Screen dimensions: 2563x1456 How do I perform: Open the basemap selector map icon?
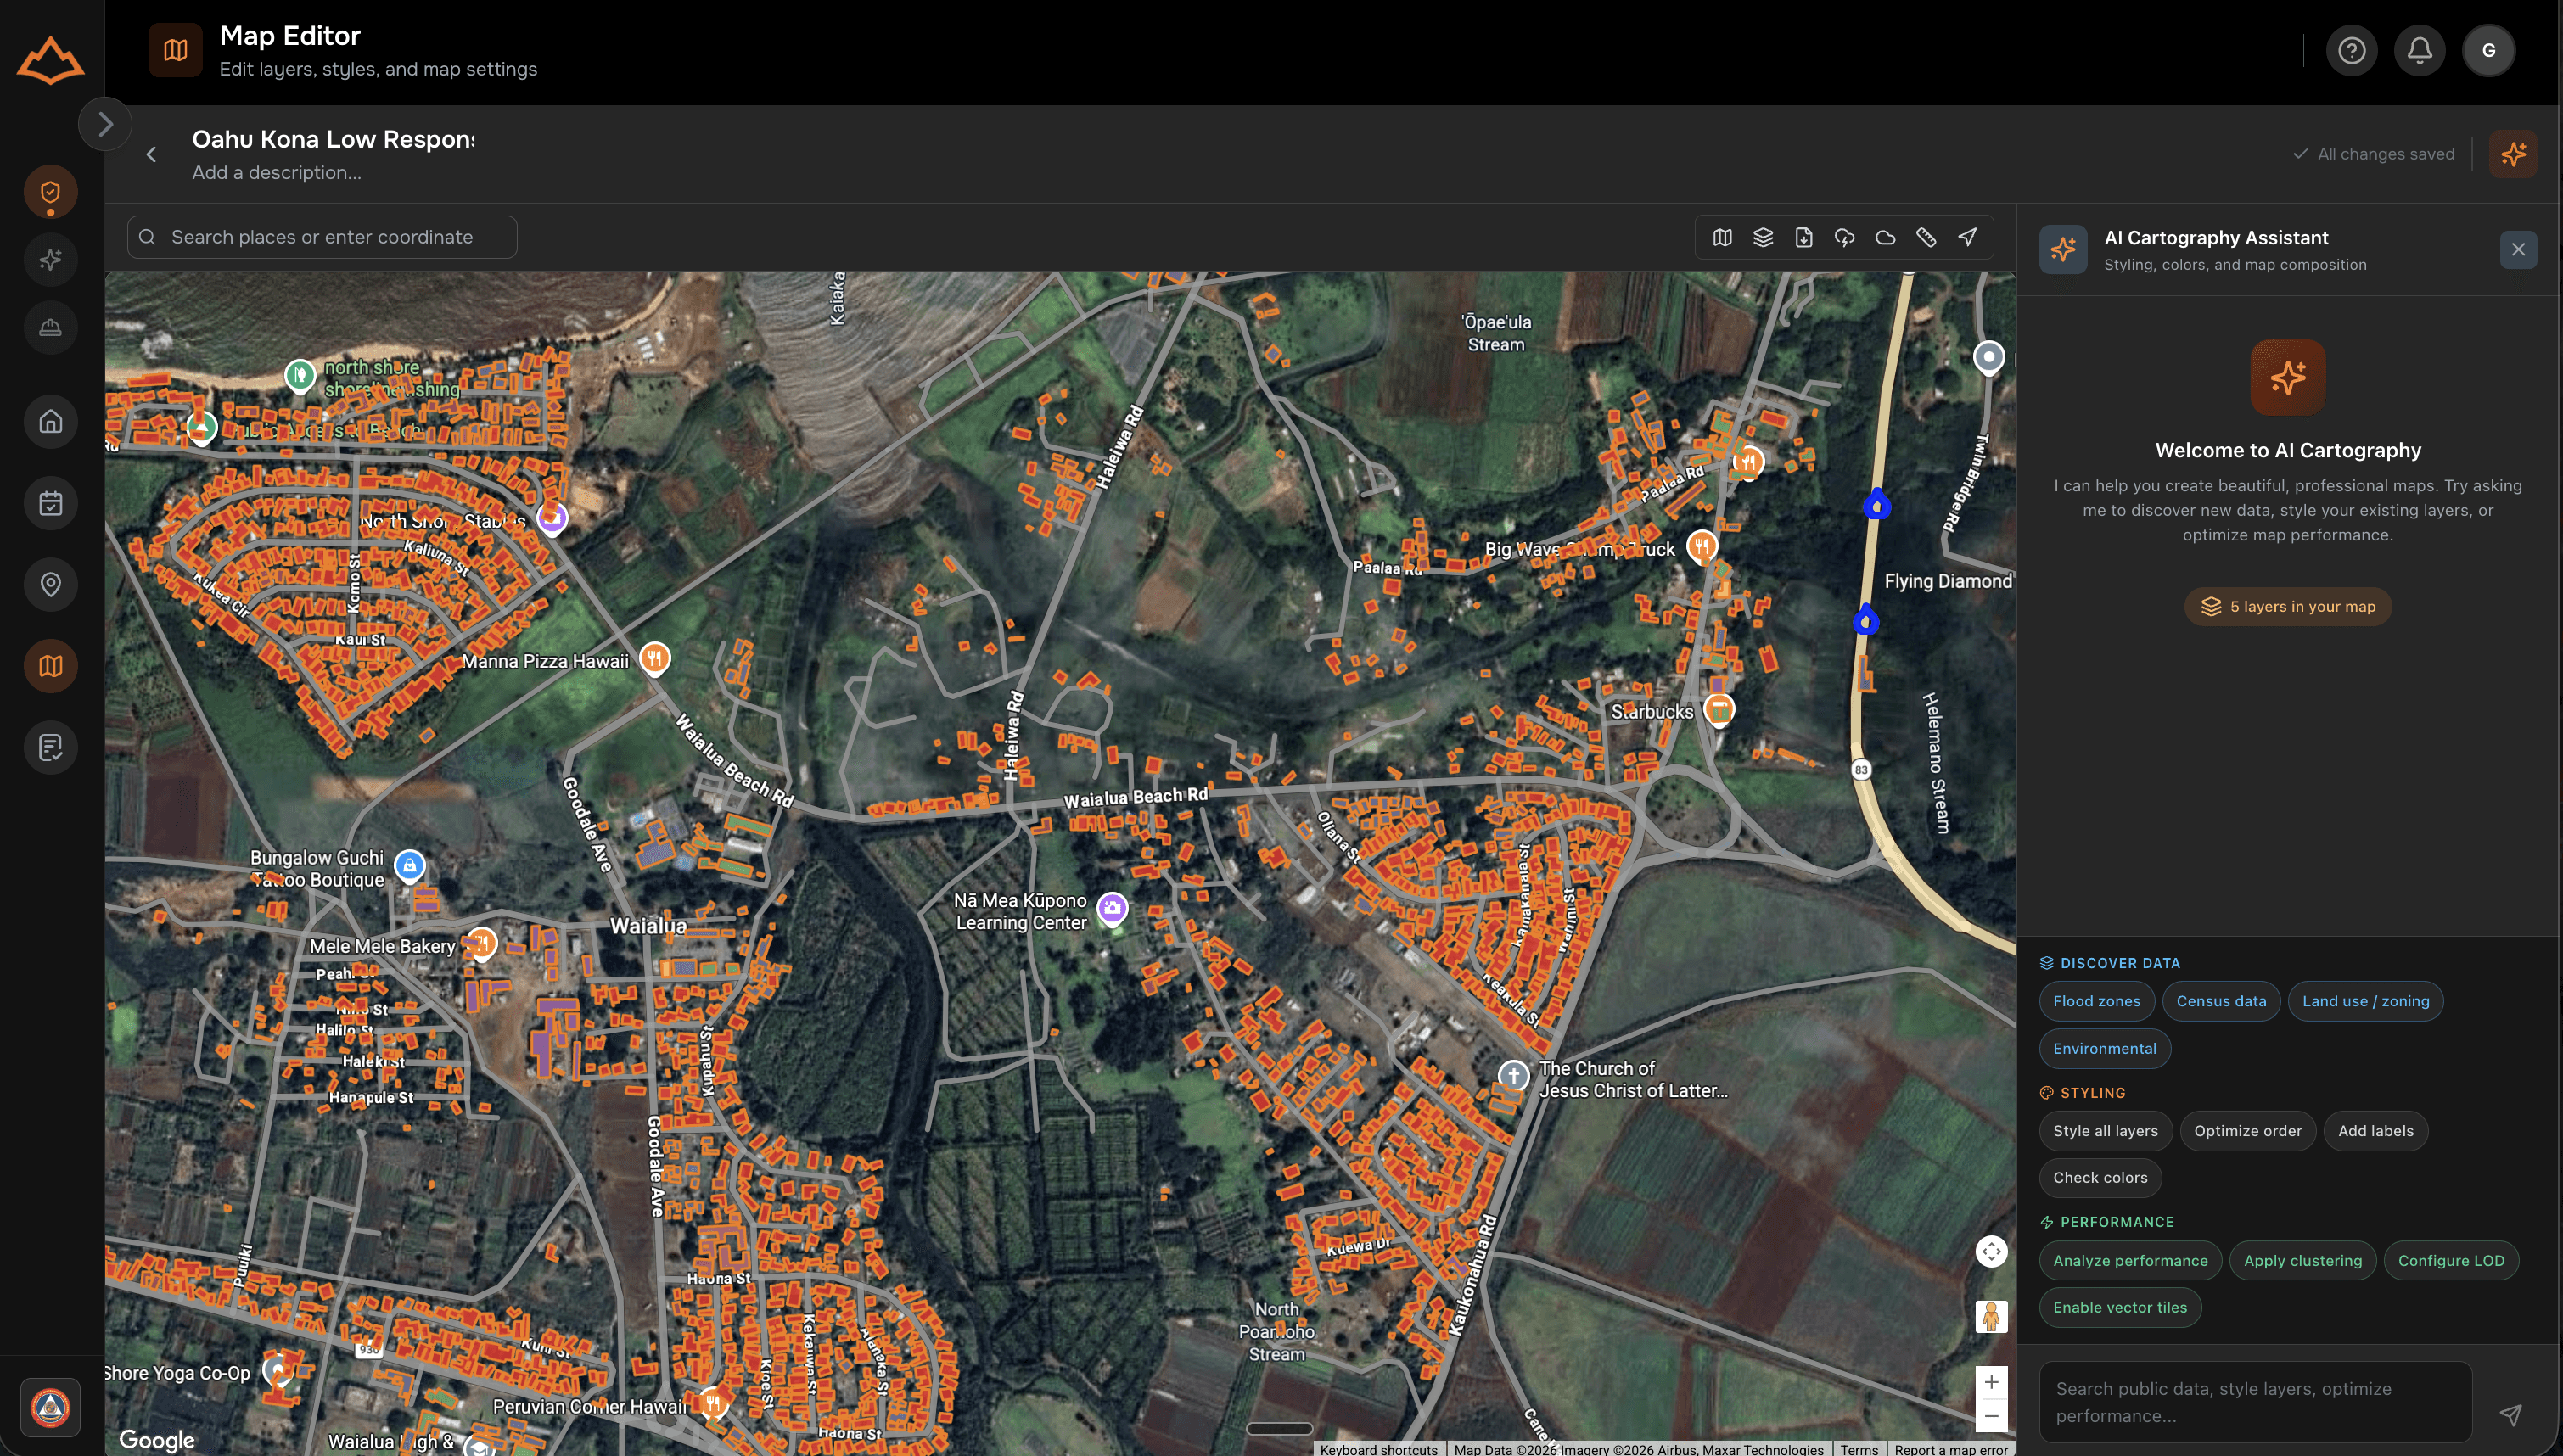click(1721, 237)
